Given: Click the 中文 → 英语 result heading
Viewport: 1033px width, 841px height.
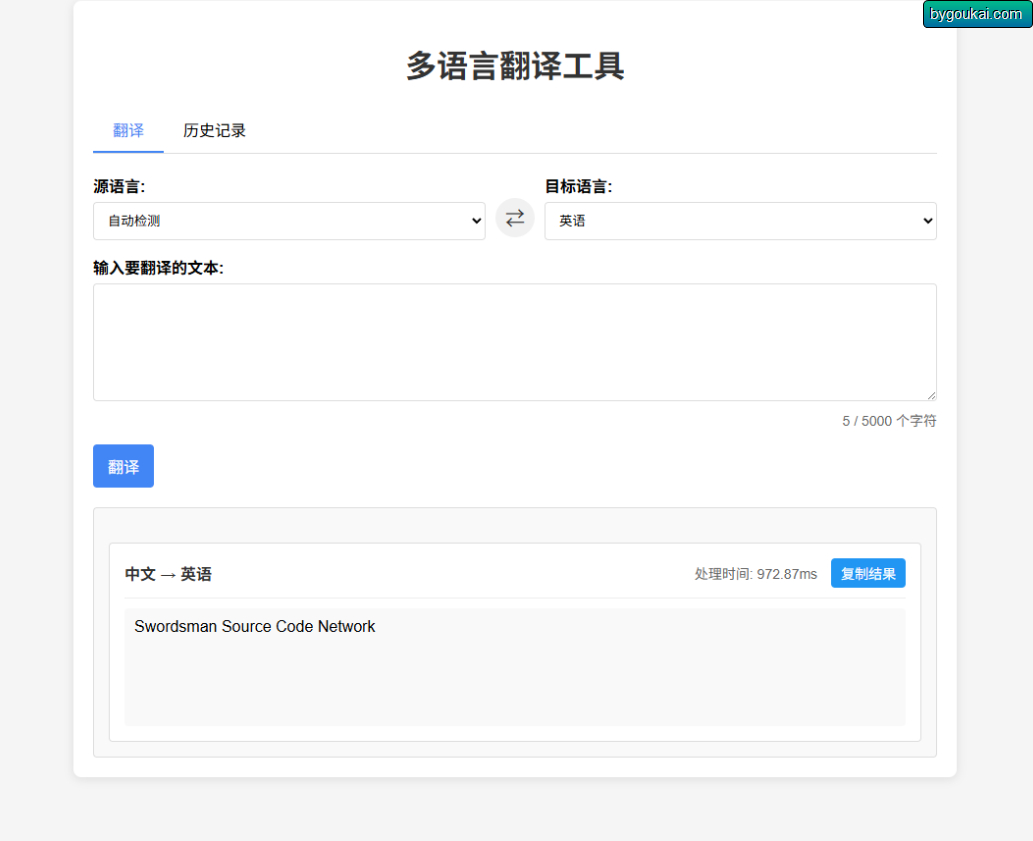Looking at the screenshot, I should [x=168, y=574].
